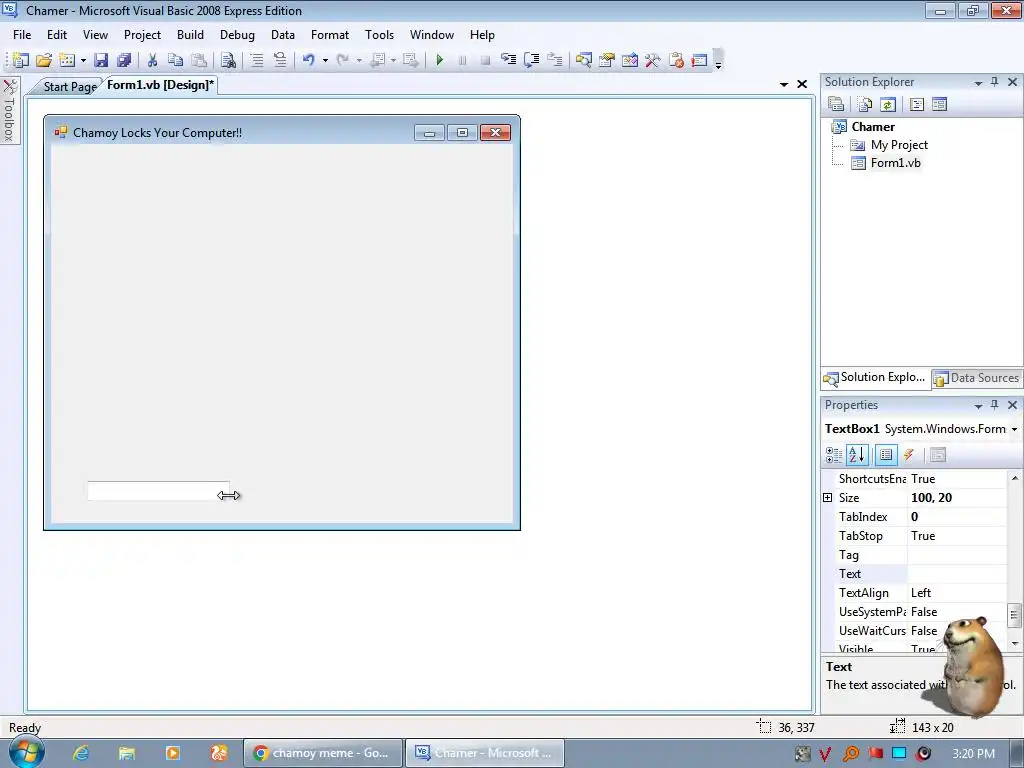
Task: Click the Paste toolbar icon
Action: (x=199, y=60)
